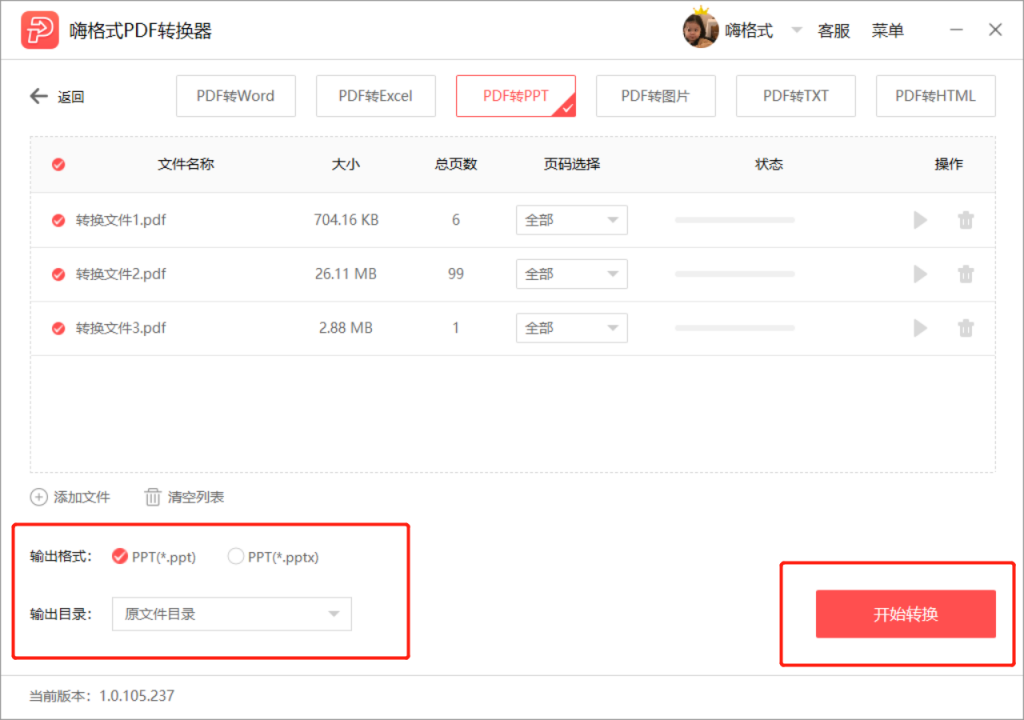
Task: Minimize the converter window
Action: 956,30
